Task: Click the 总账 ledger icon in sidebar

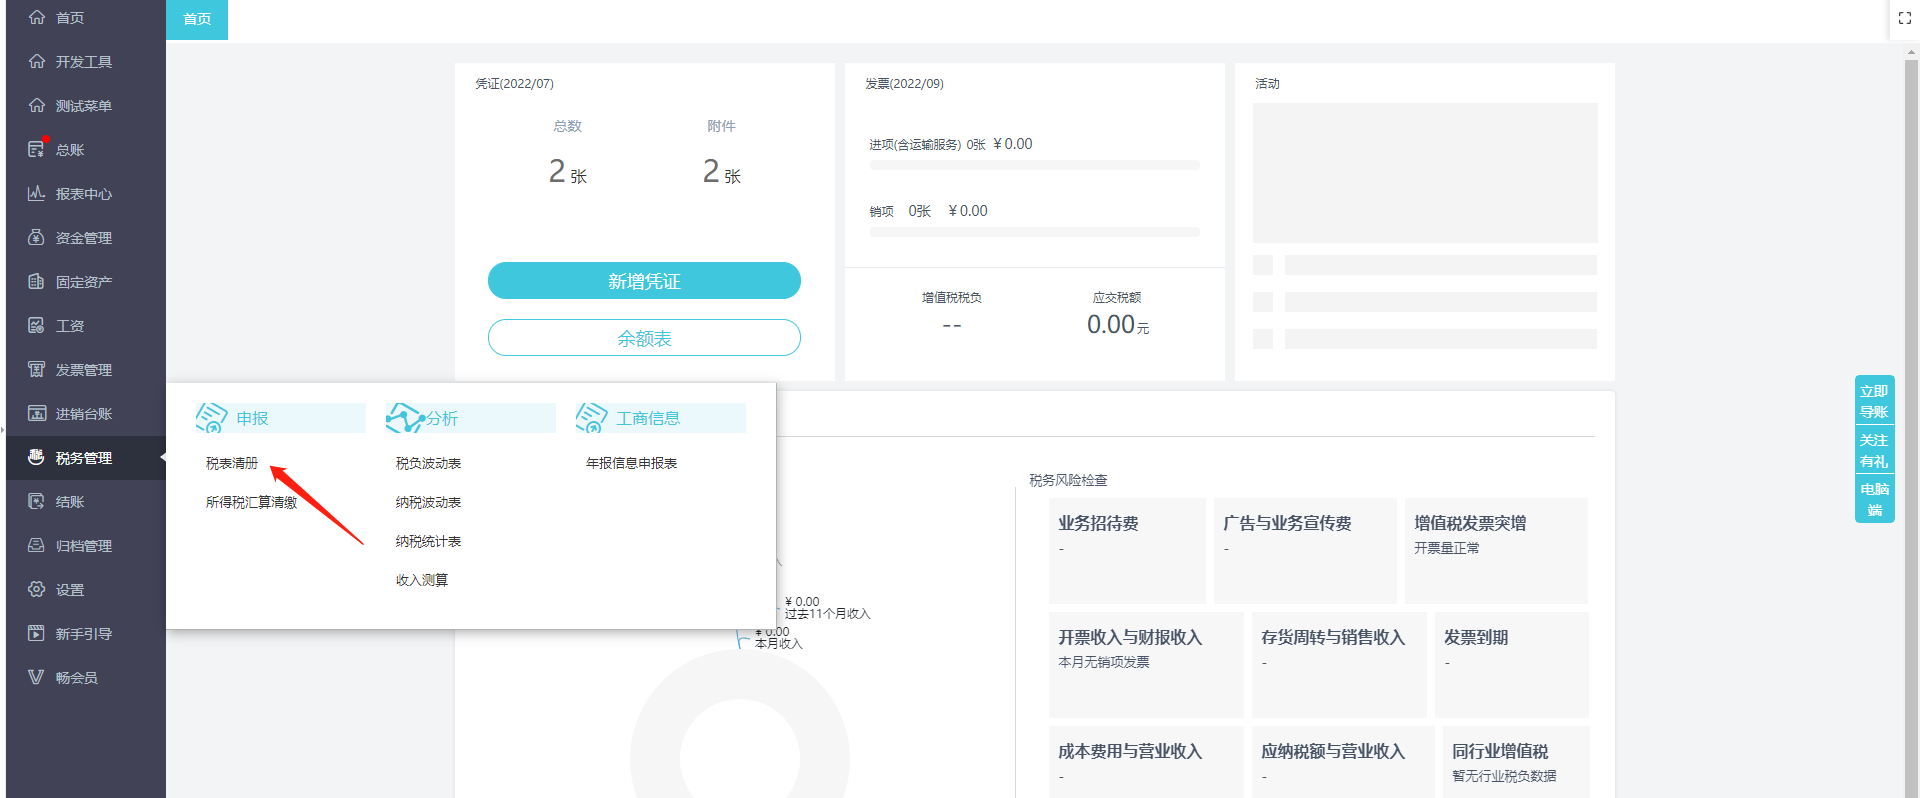Action: 36,149
